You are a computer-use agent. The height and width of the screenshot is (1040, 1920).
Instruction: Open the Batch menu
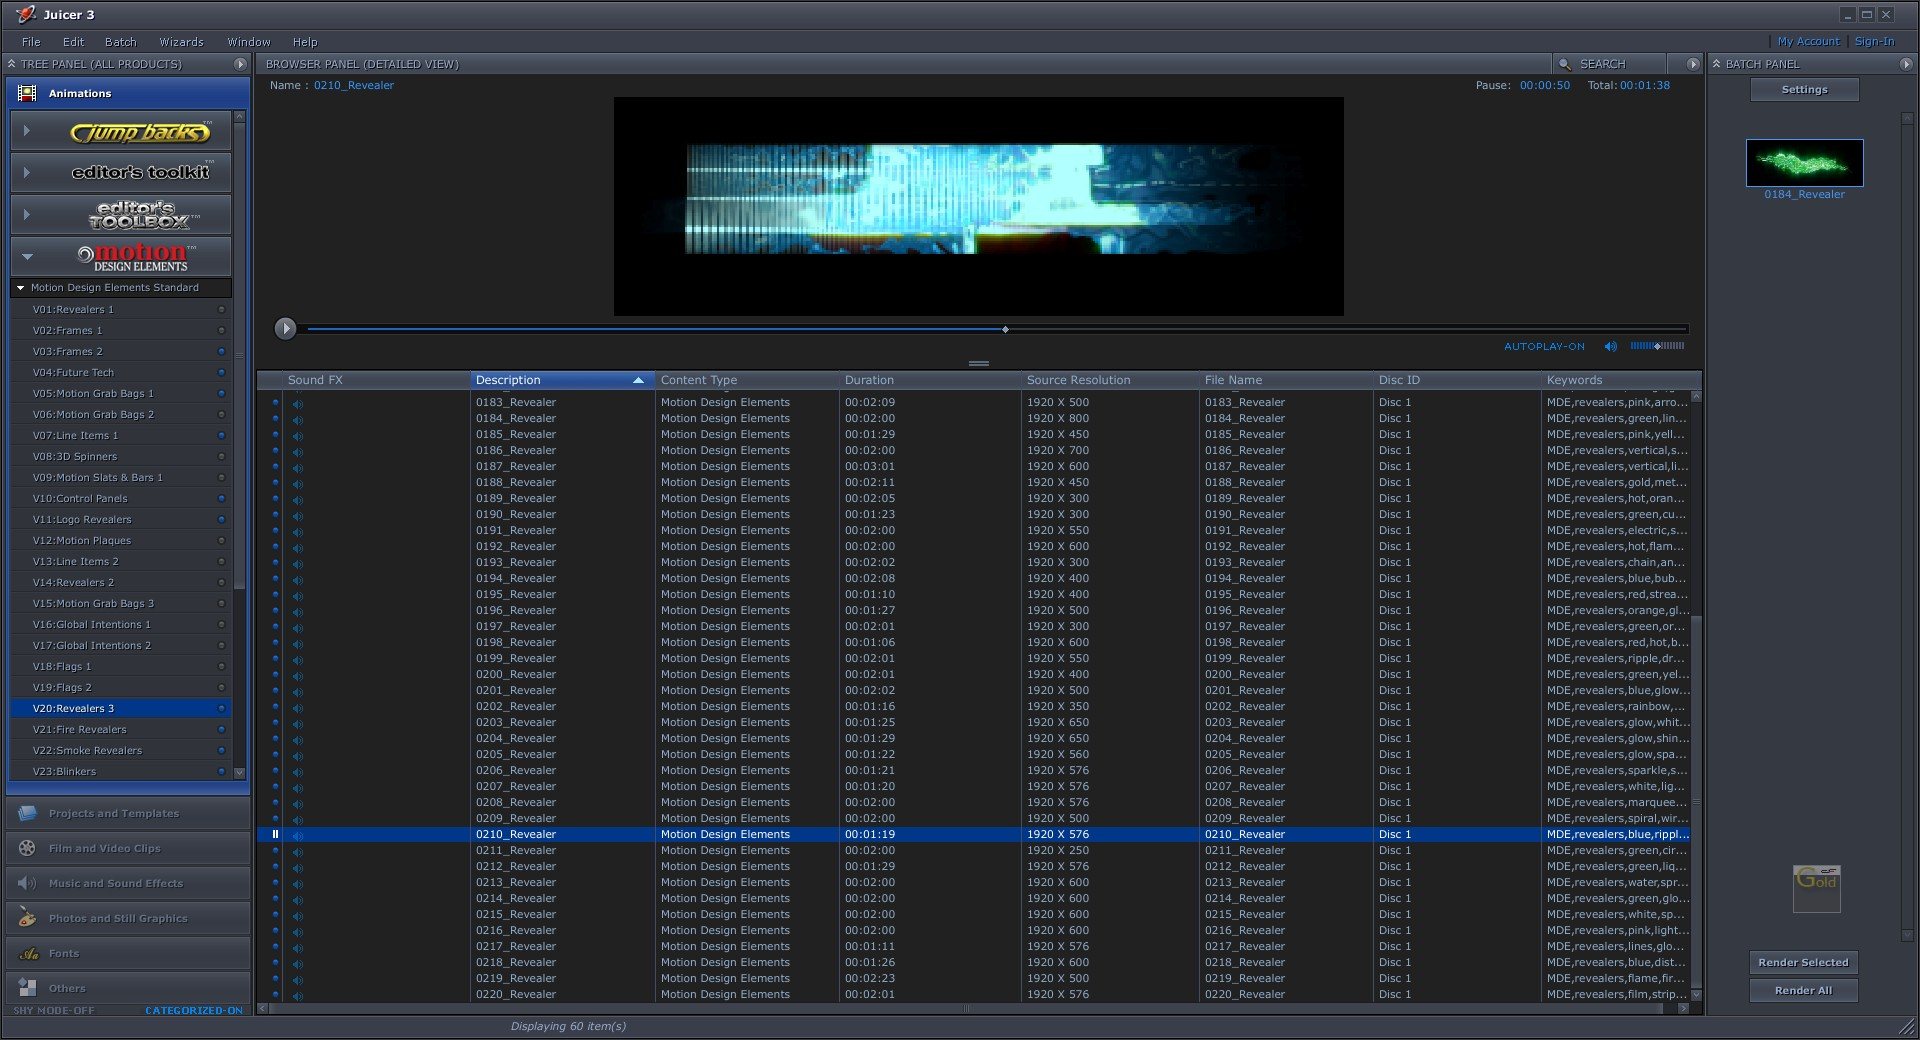click(x=120, y=42)
